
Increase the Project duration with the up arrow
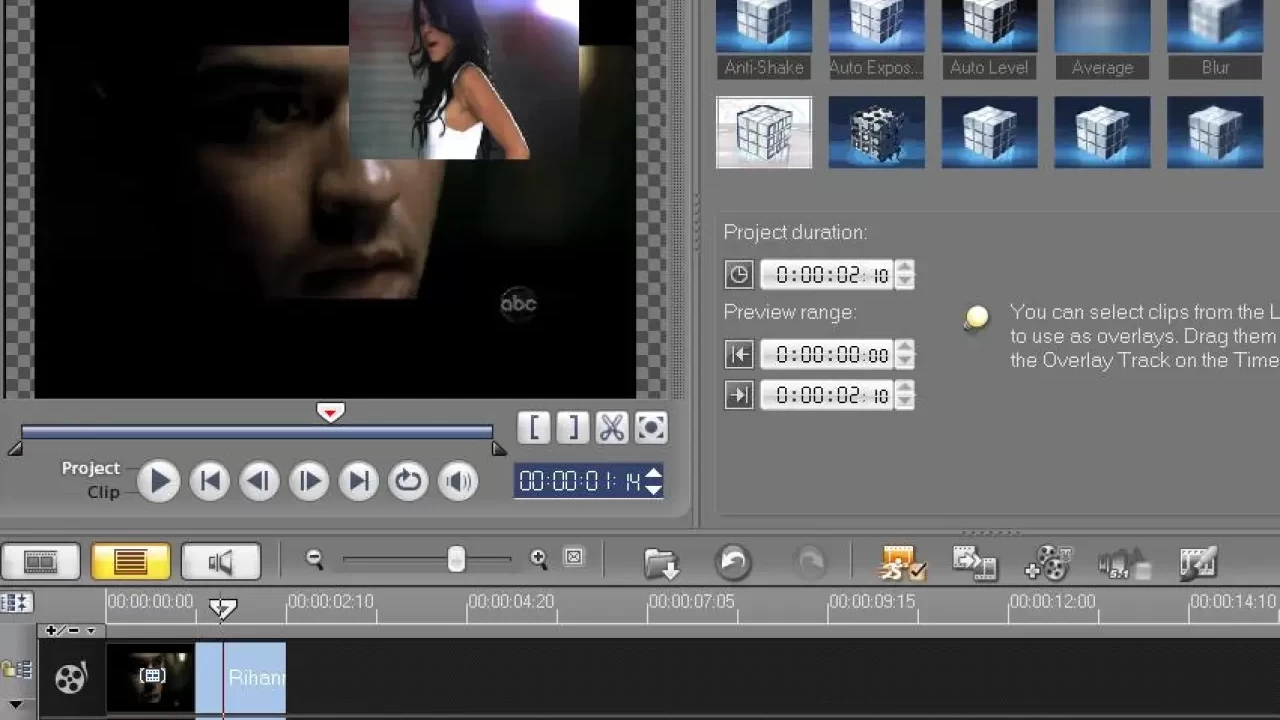904,268
